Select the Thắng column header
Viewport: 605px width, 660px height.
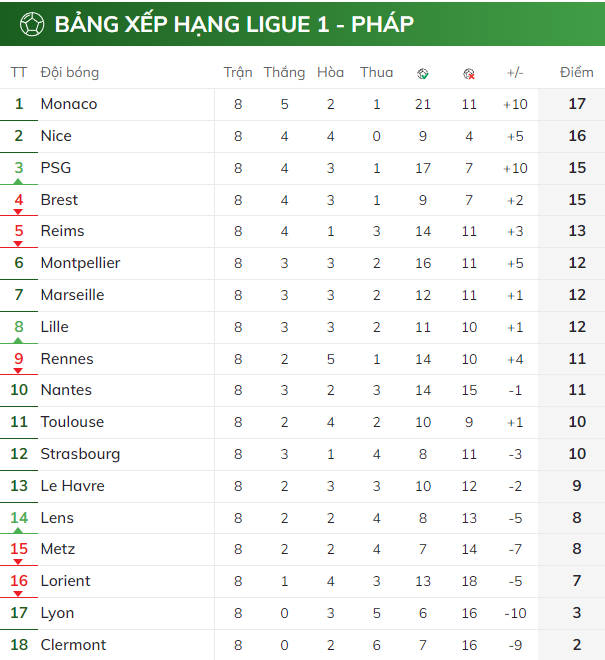point(284,72)
